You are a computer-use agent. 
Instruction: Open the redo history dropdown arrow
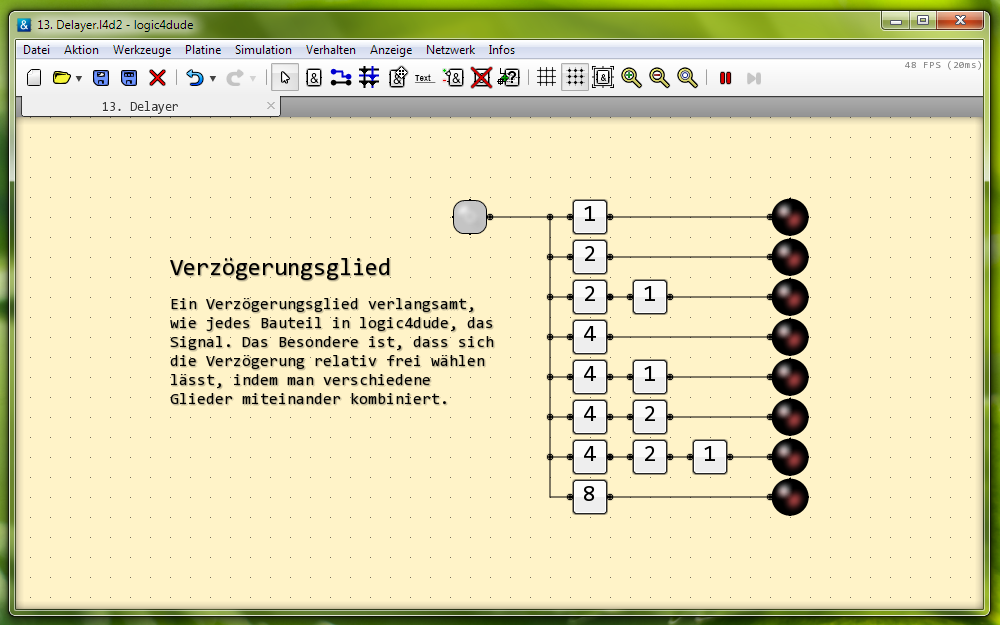pyautogui.click(x=253, y=78)
